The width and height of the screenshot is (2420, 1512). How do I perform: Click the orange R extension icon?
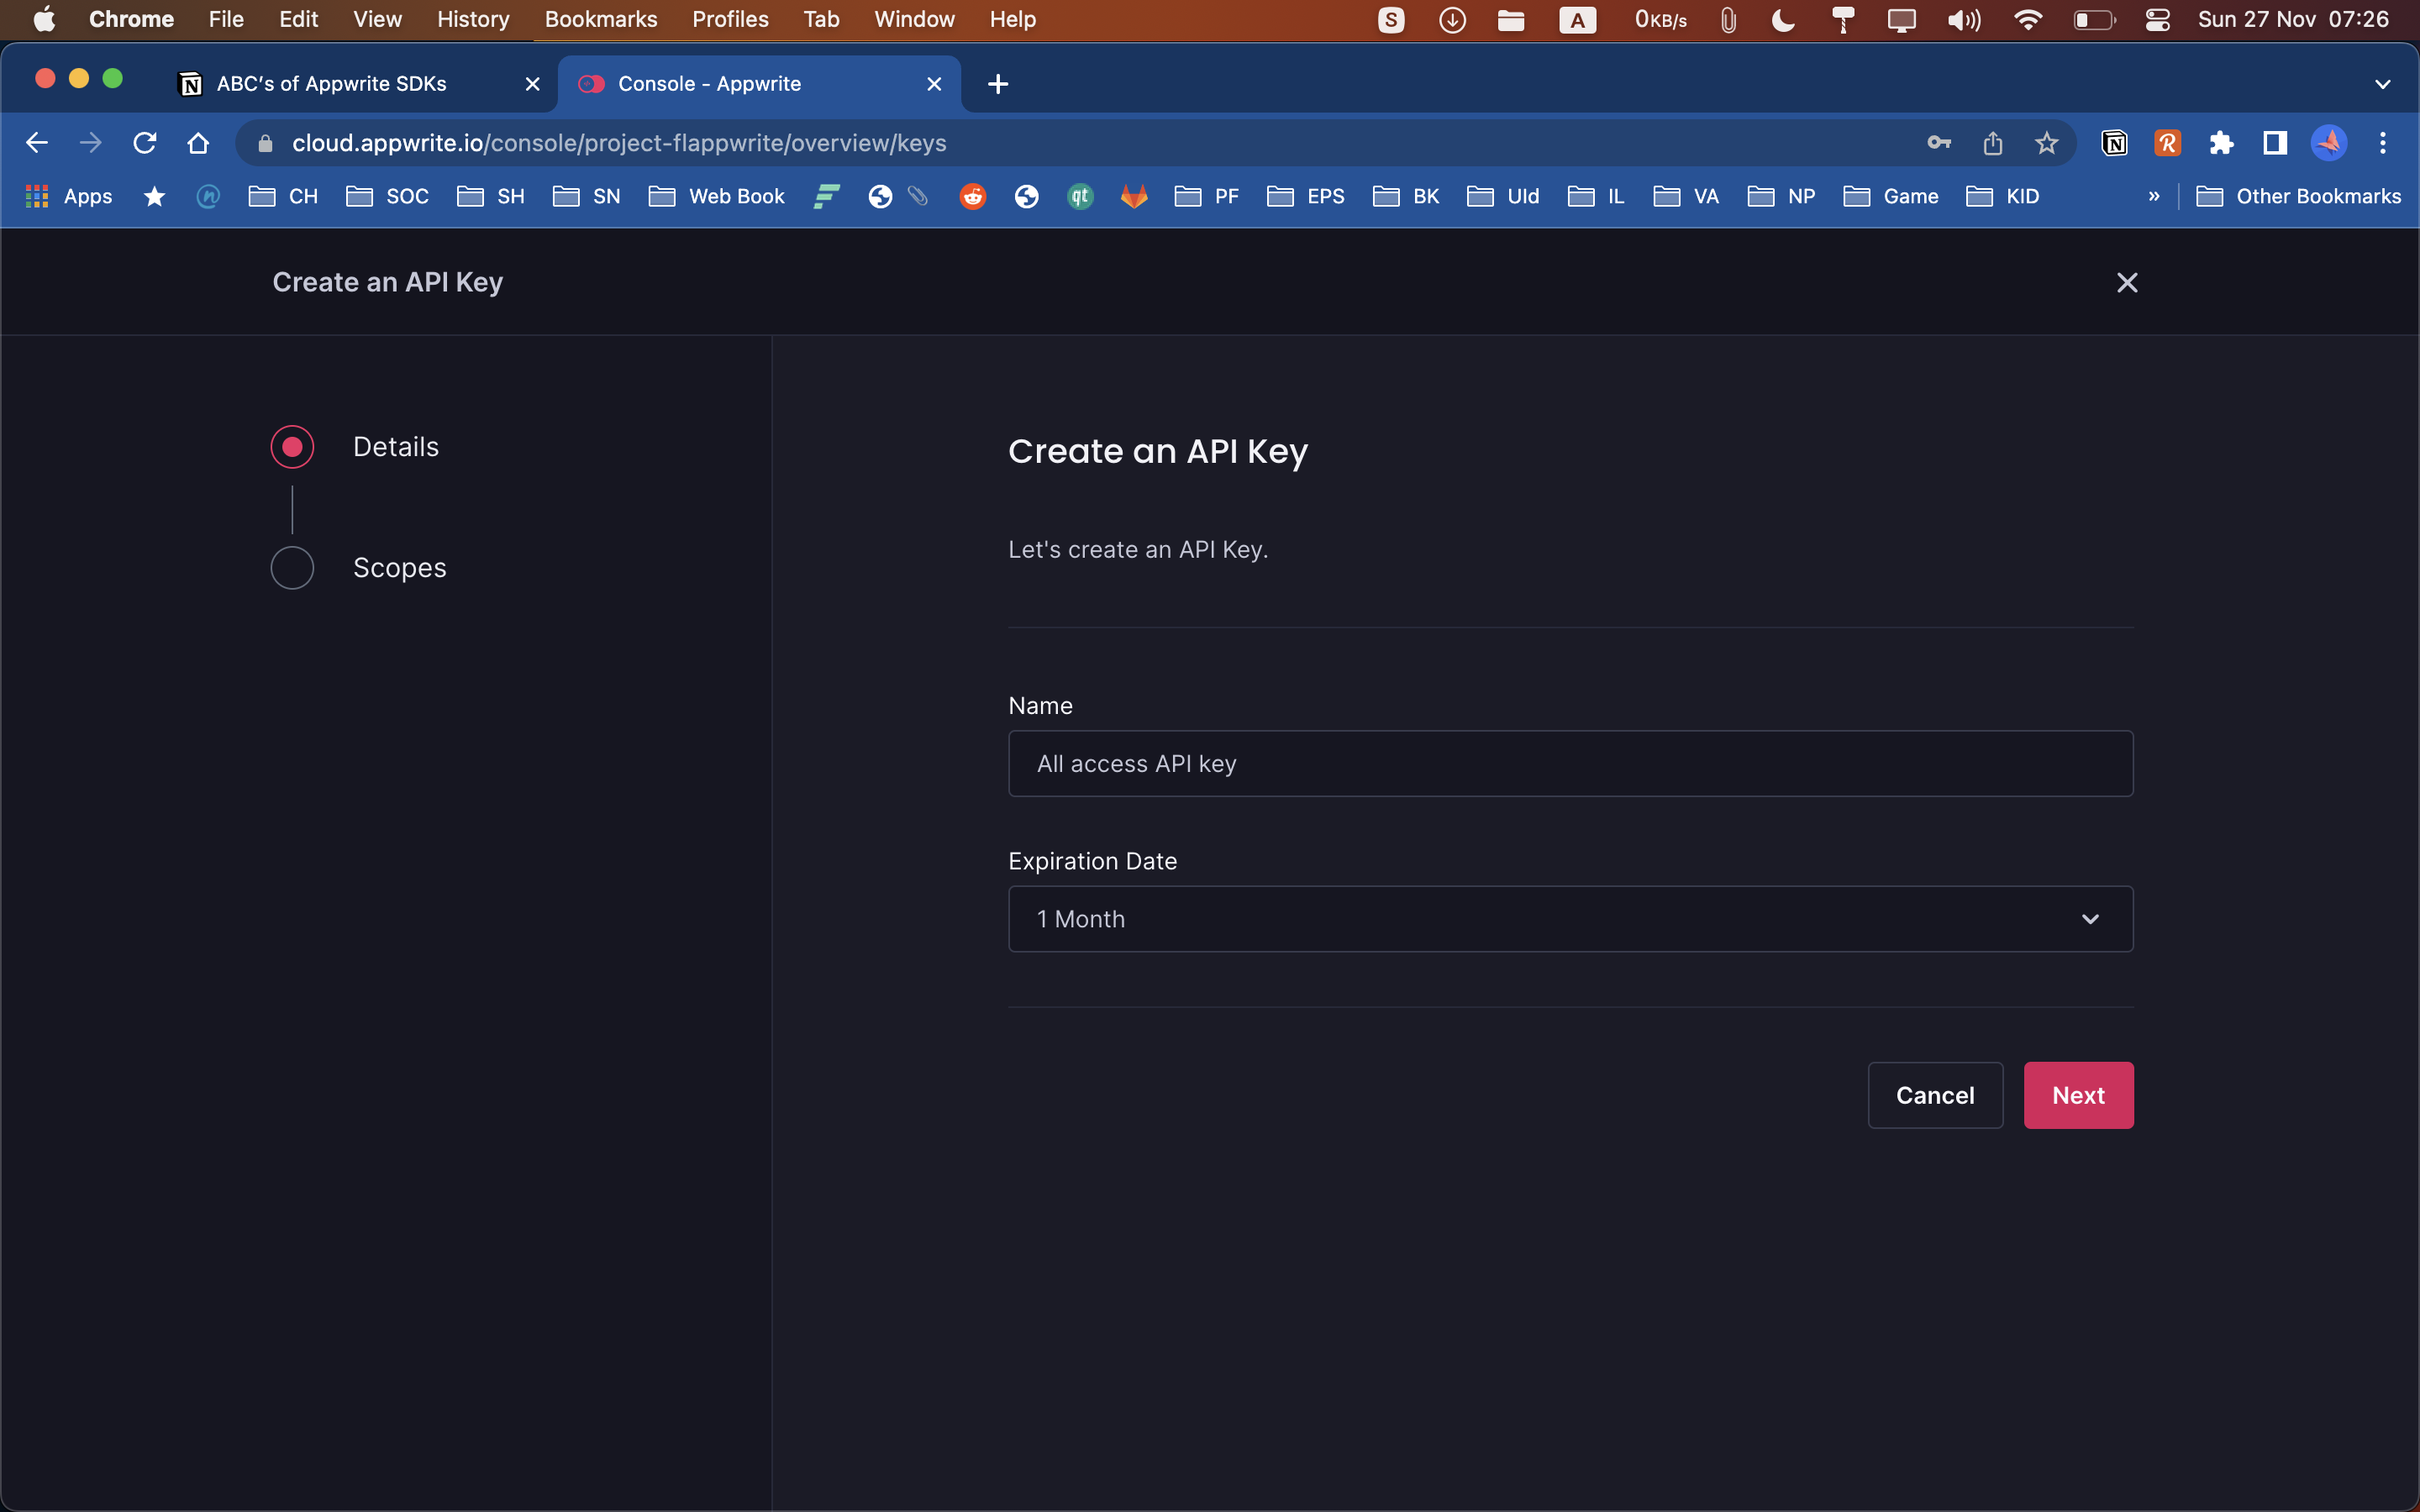(2168, 143)
